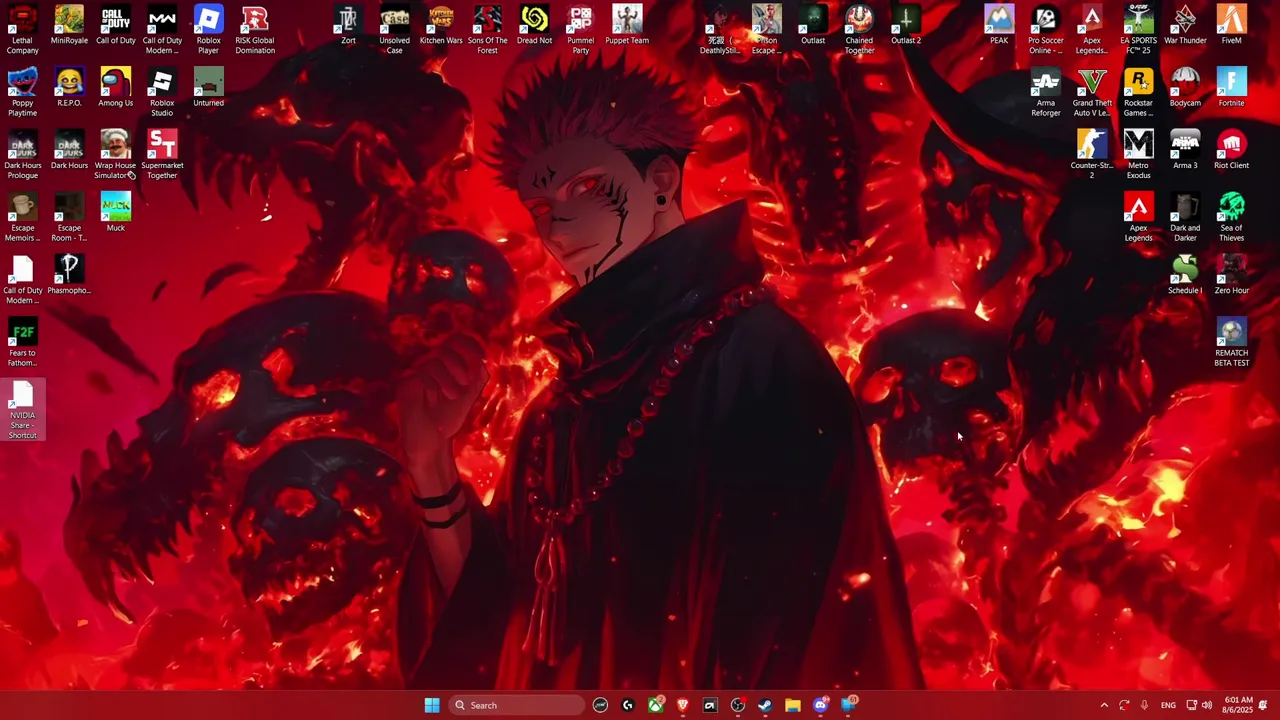Select the Escape Memoirs icon
Screen dimensions: 1280x720
(23, 217)
